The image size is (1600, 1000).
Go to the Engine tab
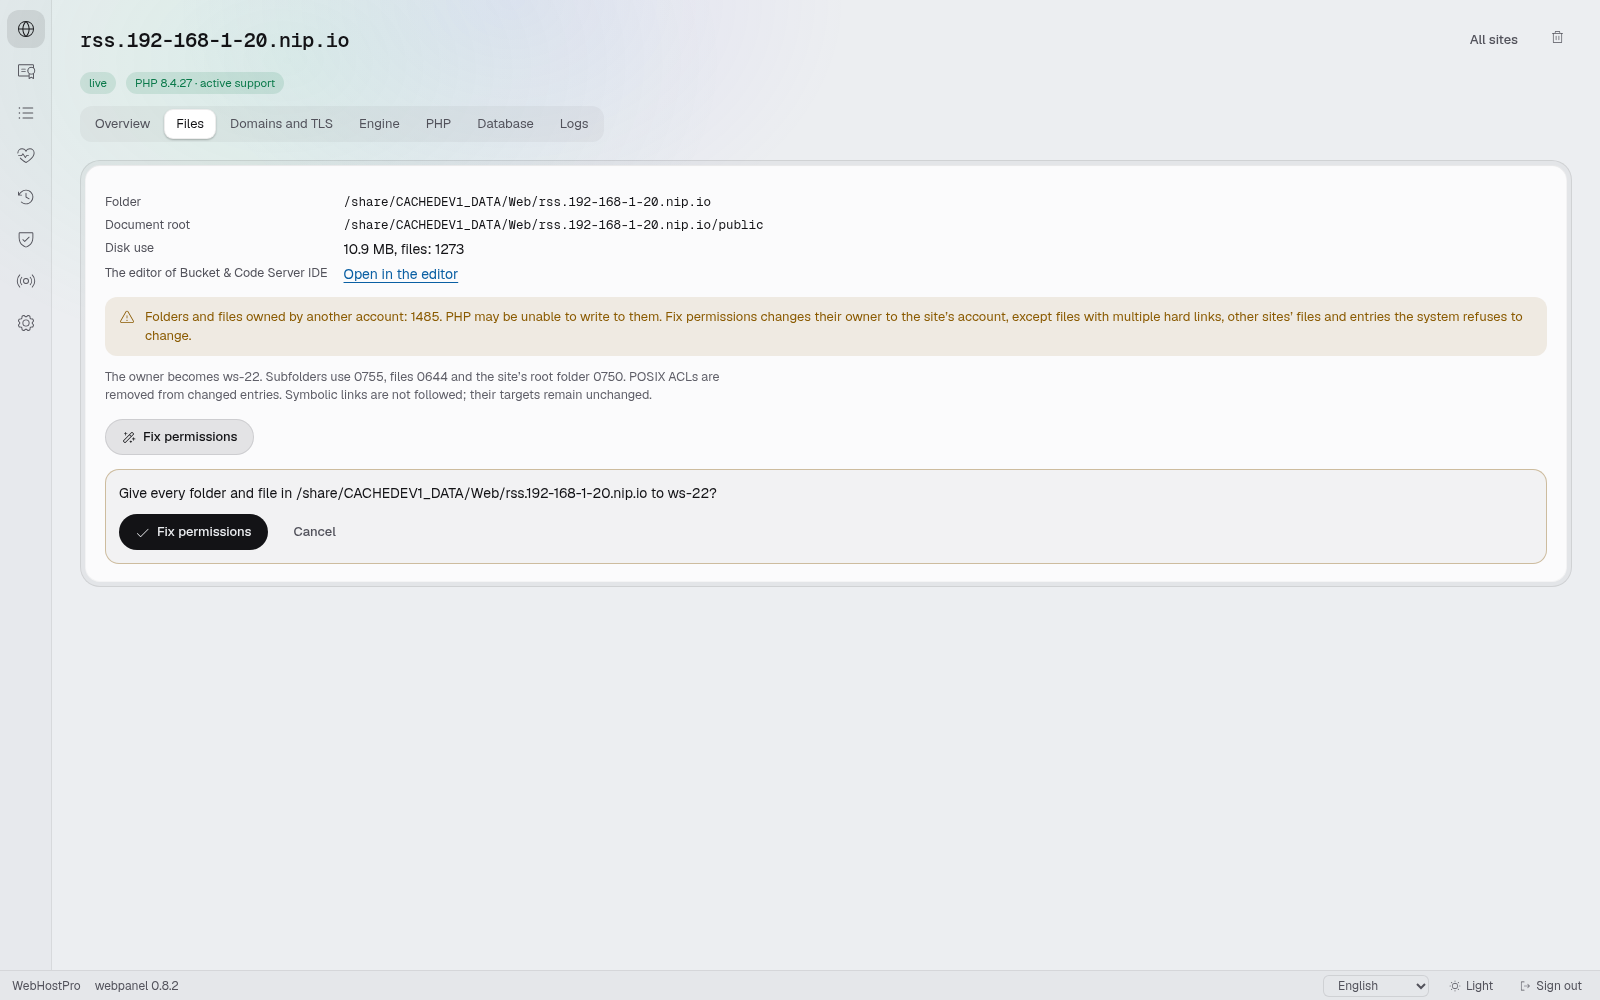pyautogui.click(x=379, y=124)
